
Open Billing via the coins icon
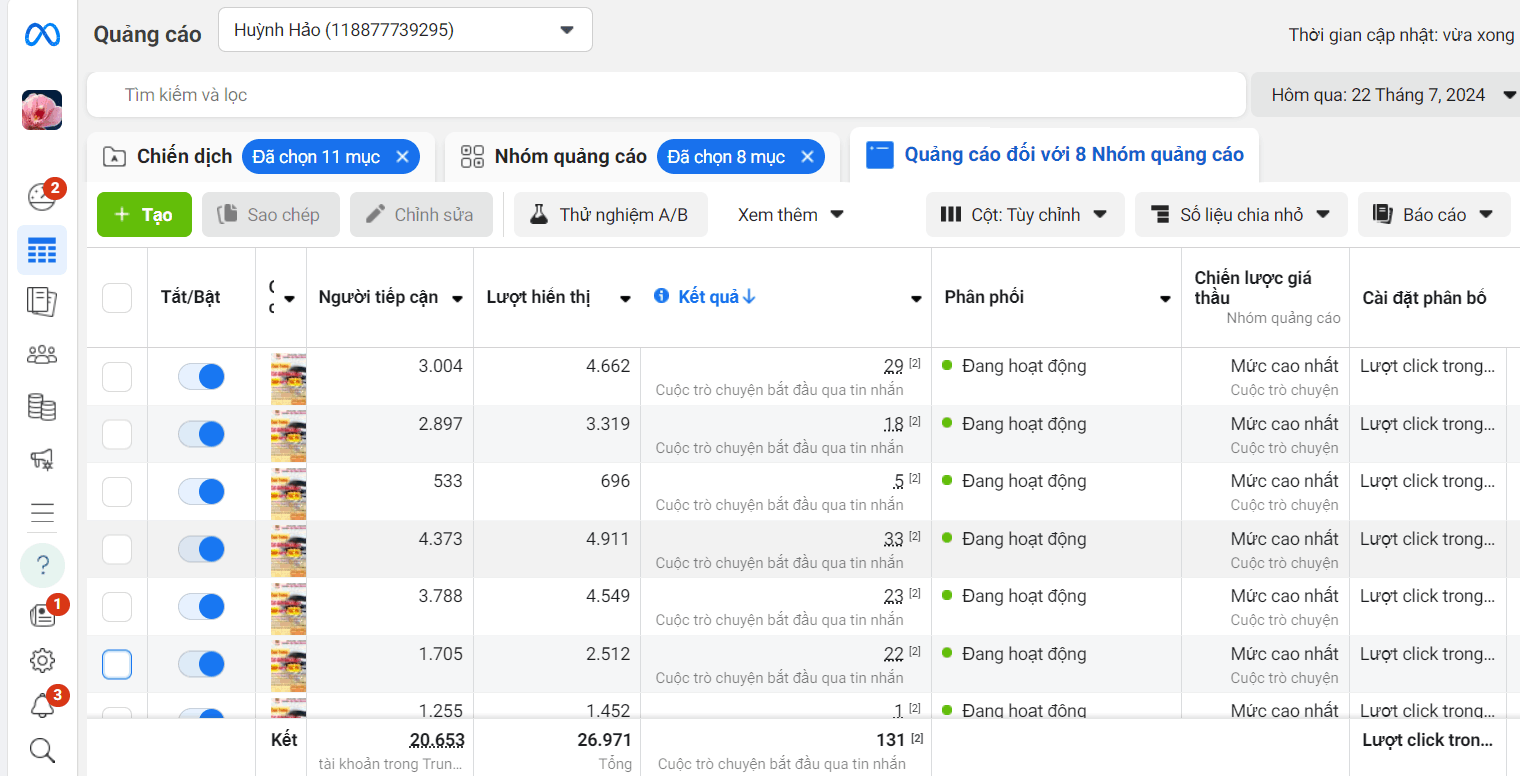point(42,407)
